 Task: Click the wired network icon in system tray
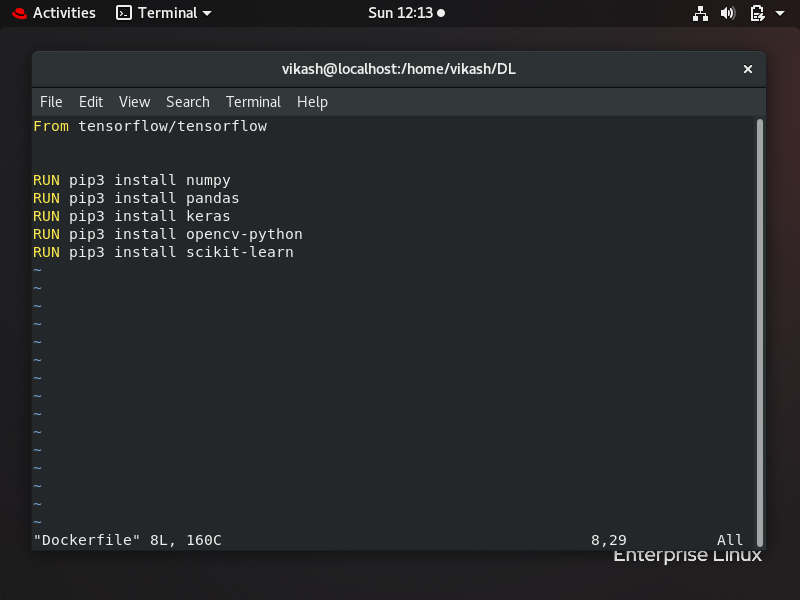tap(700, 14)
